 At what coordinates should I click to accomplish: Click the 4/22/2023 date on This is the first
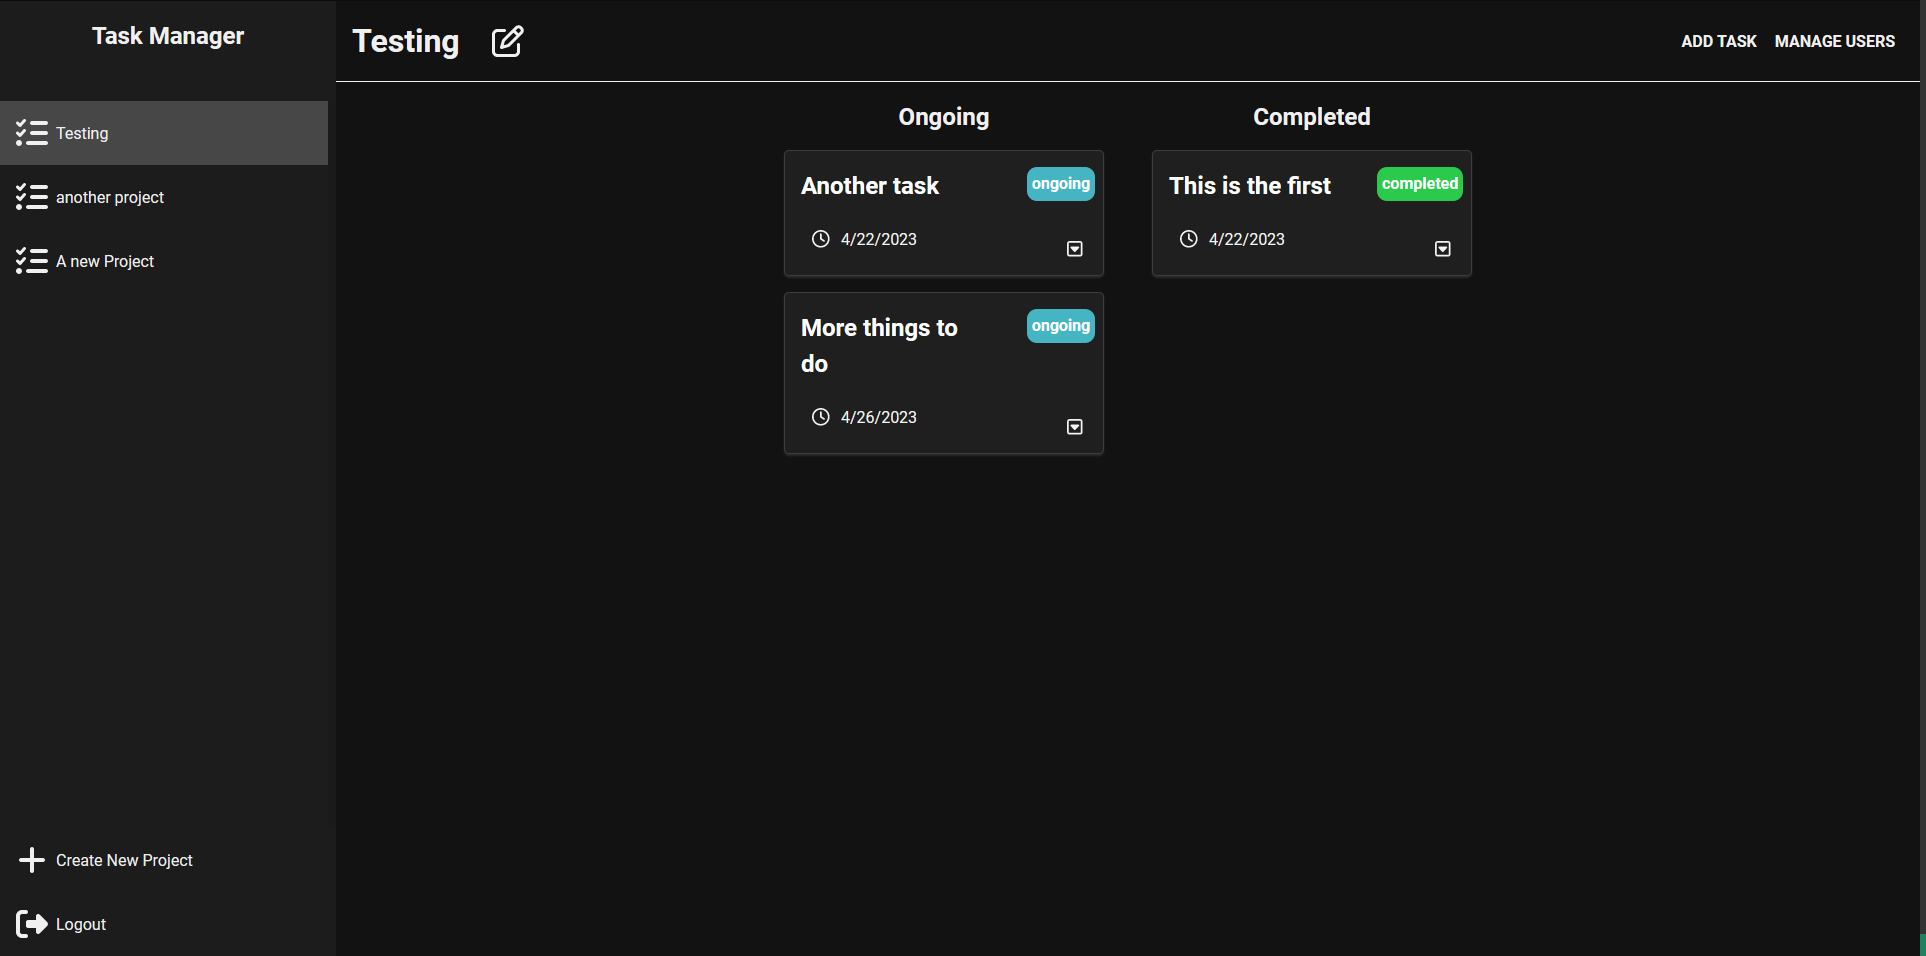click(x=1247, y=239)
